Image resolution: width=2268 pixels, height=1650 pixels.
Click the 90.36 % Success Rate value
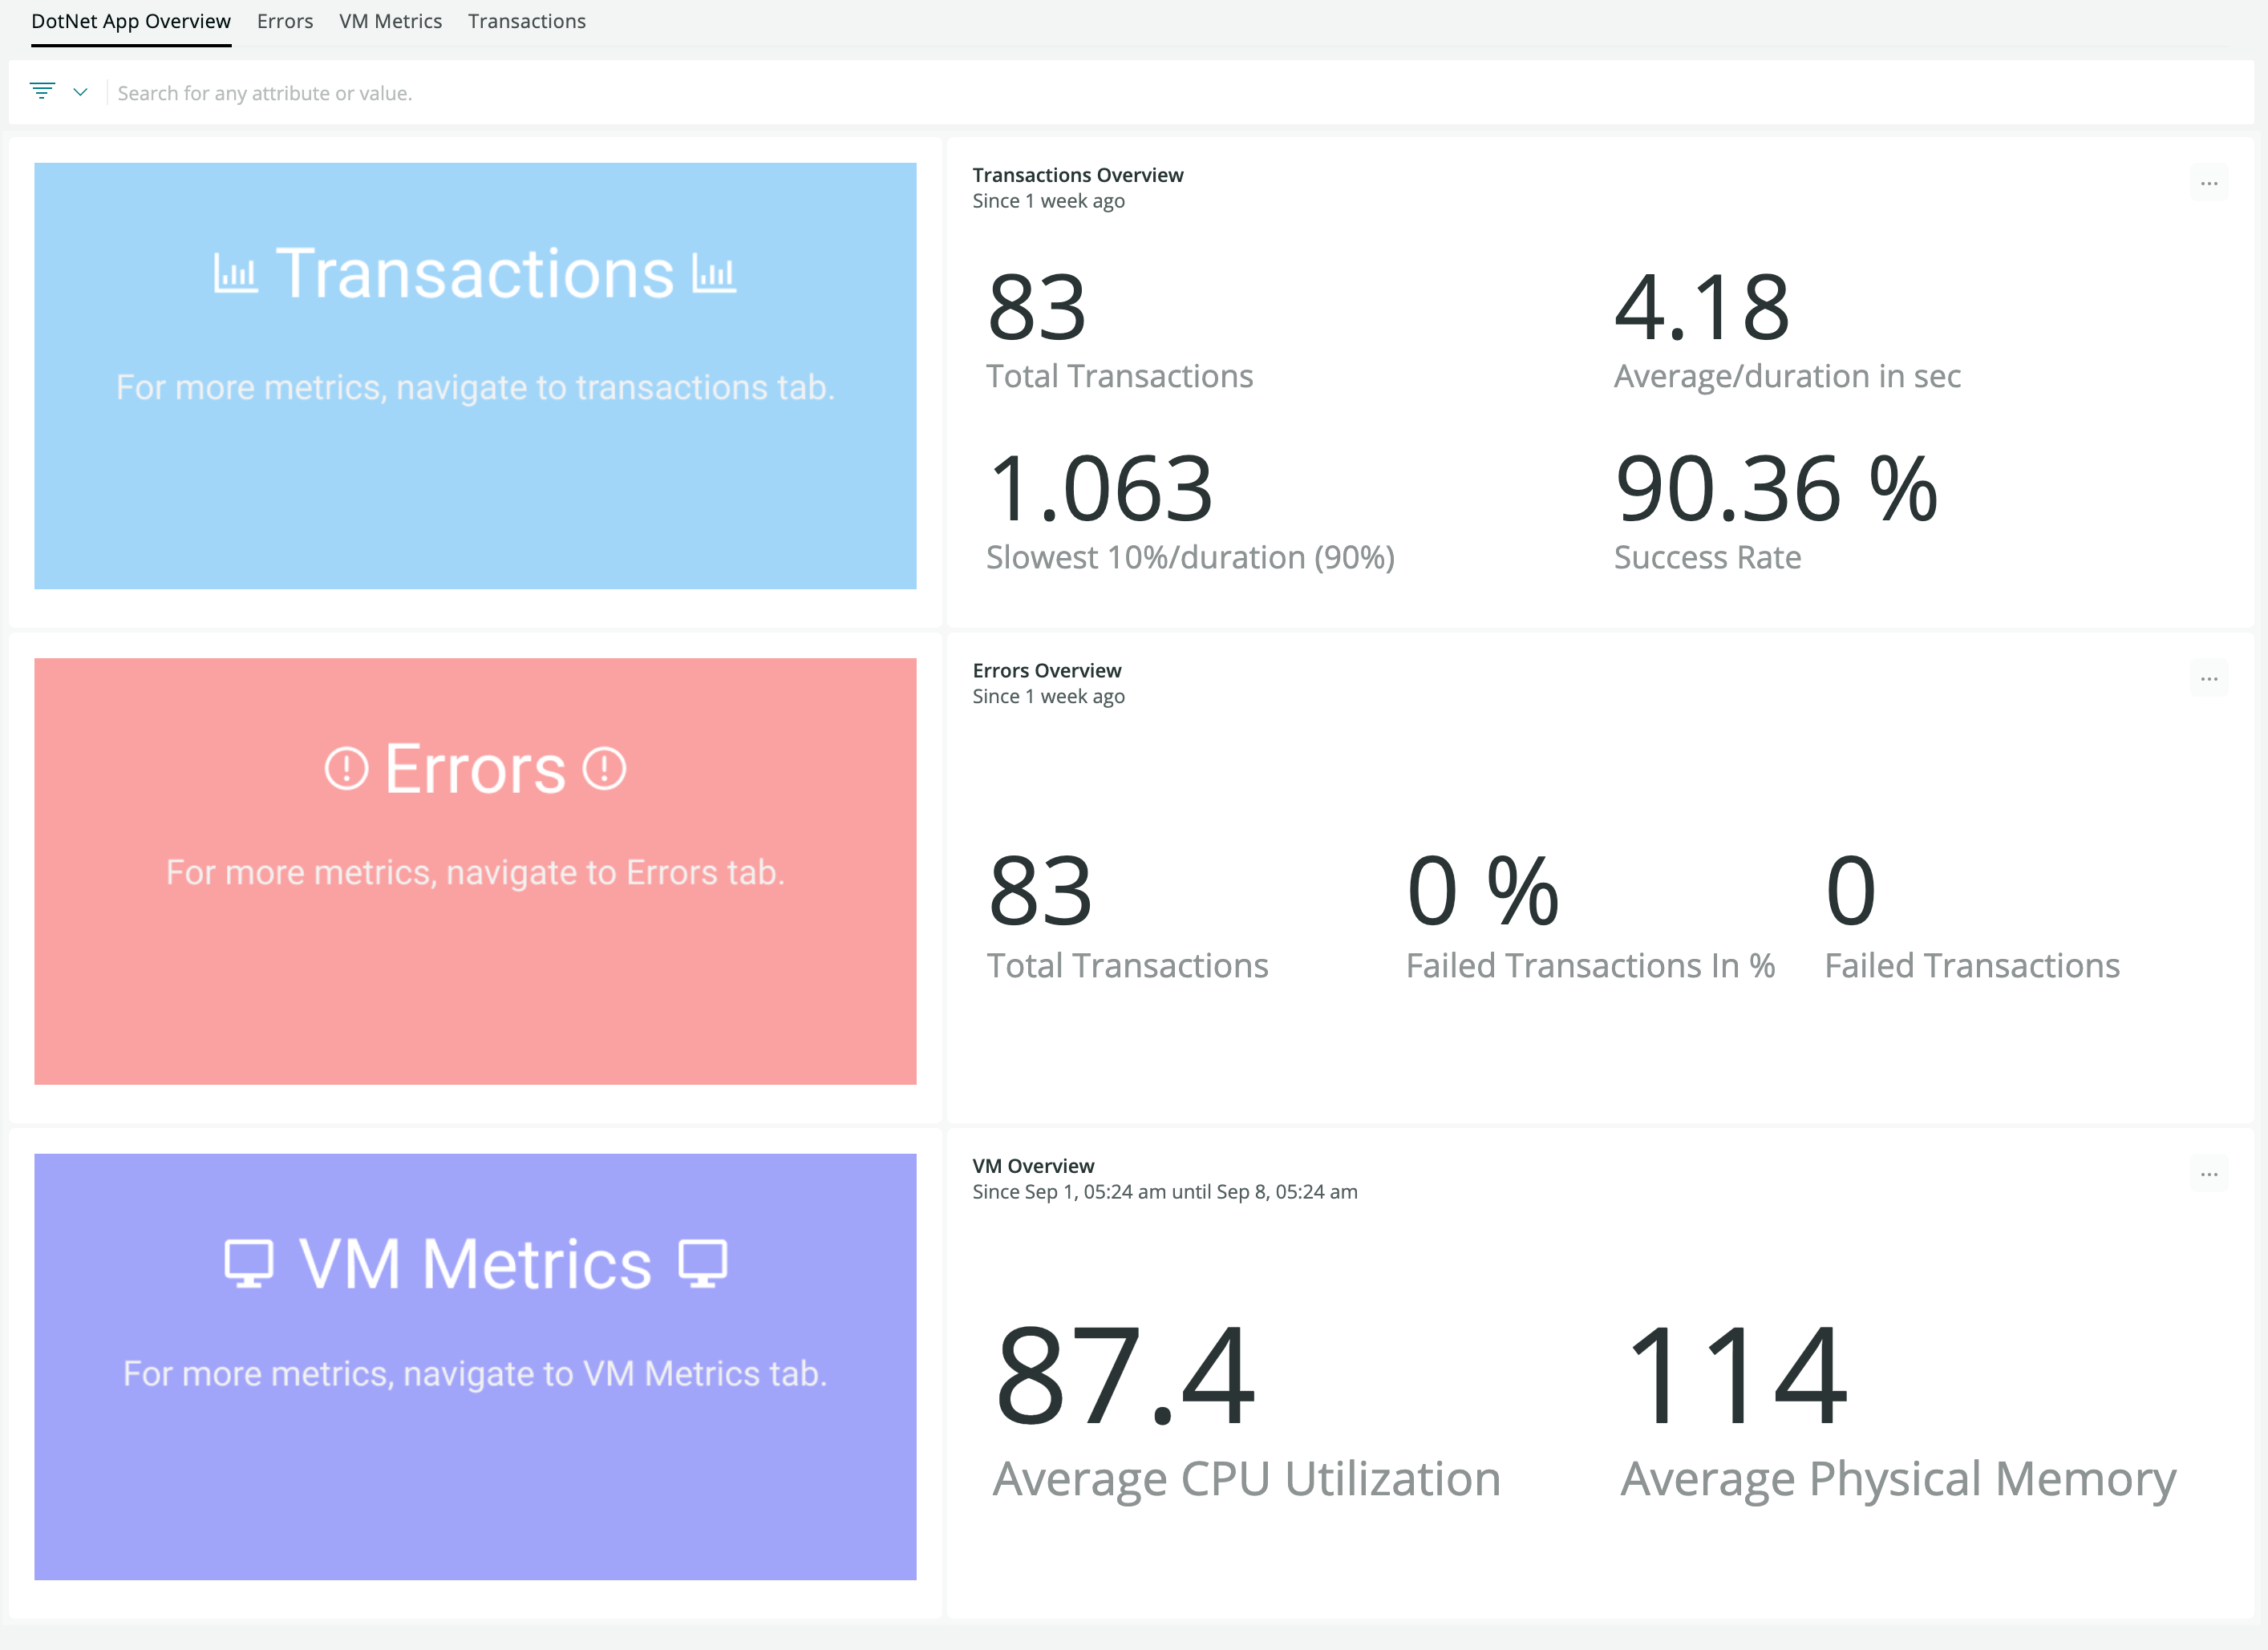[x=1776, y=489]
